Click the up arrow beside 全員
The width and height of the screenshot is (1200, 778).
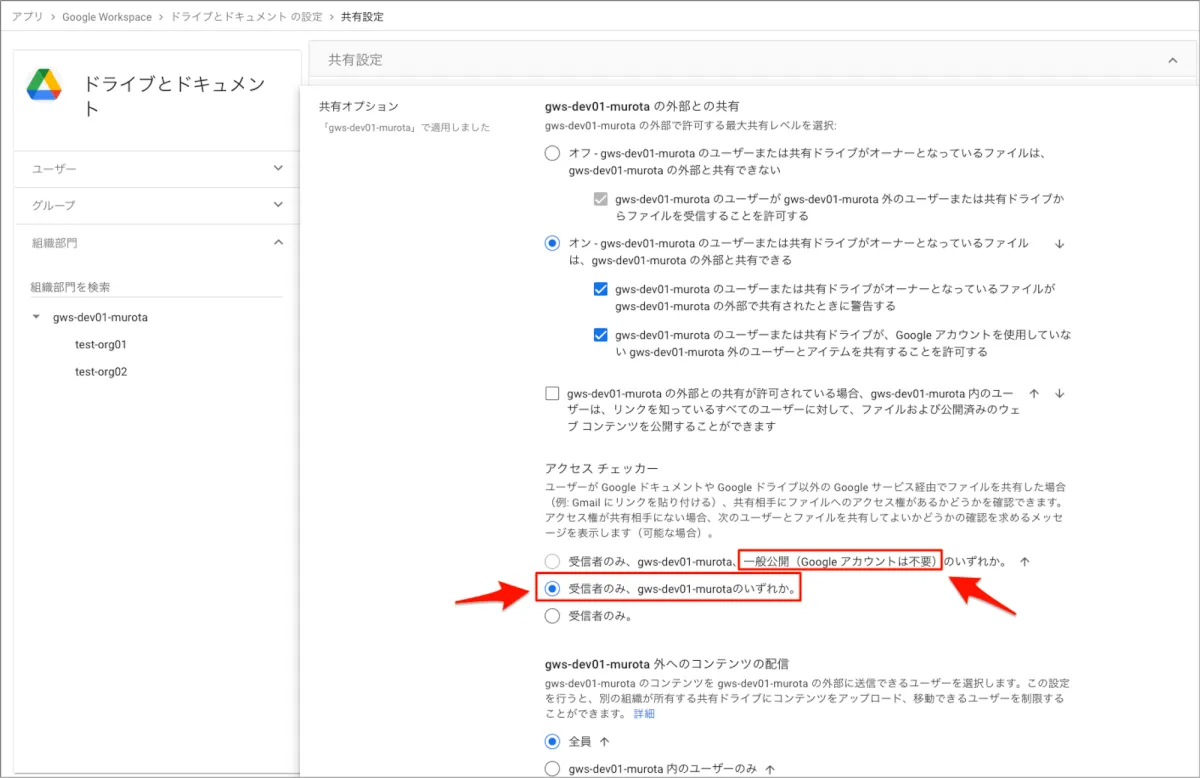tap(605, 742)
